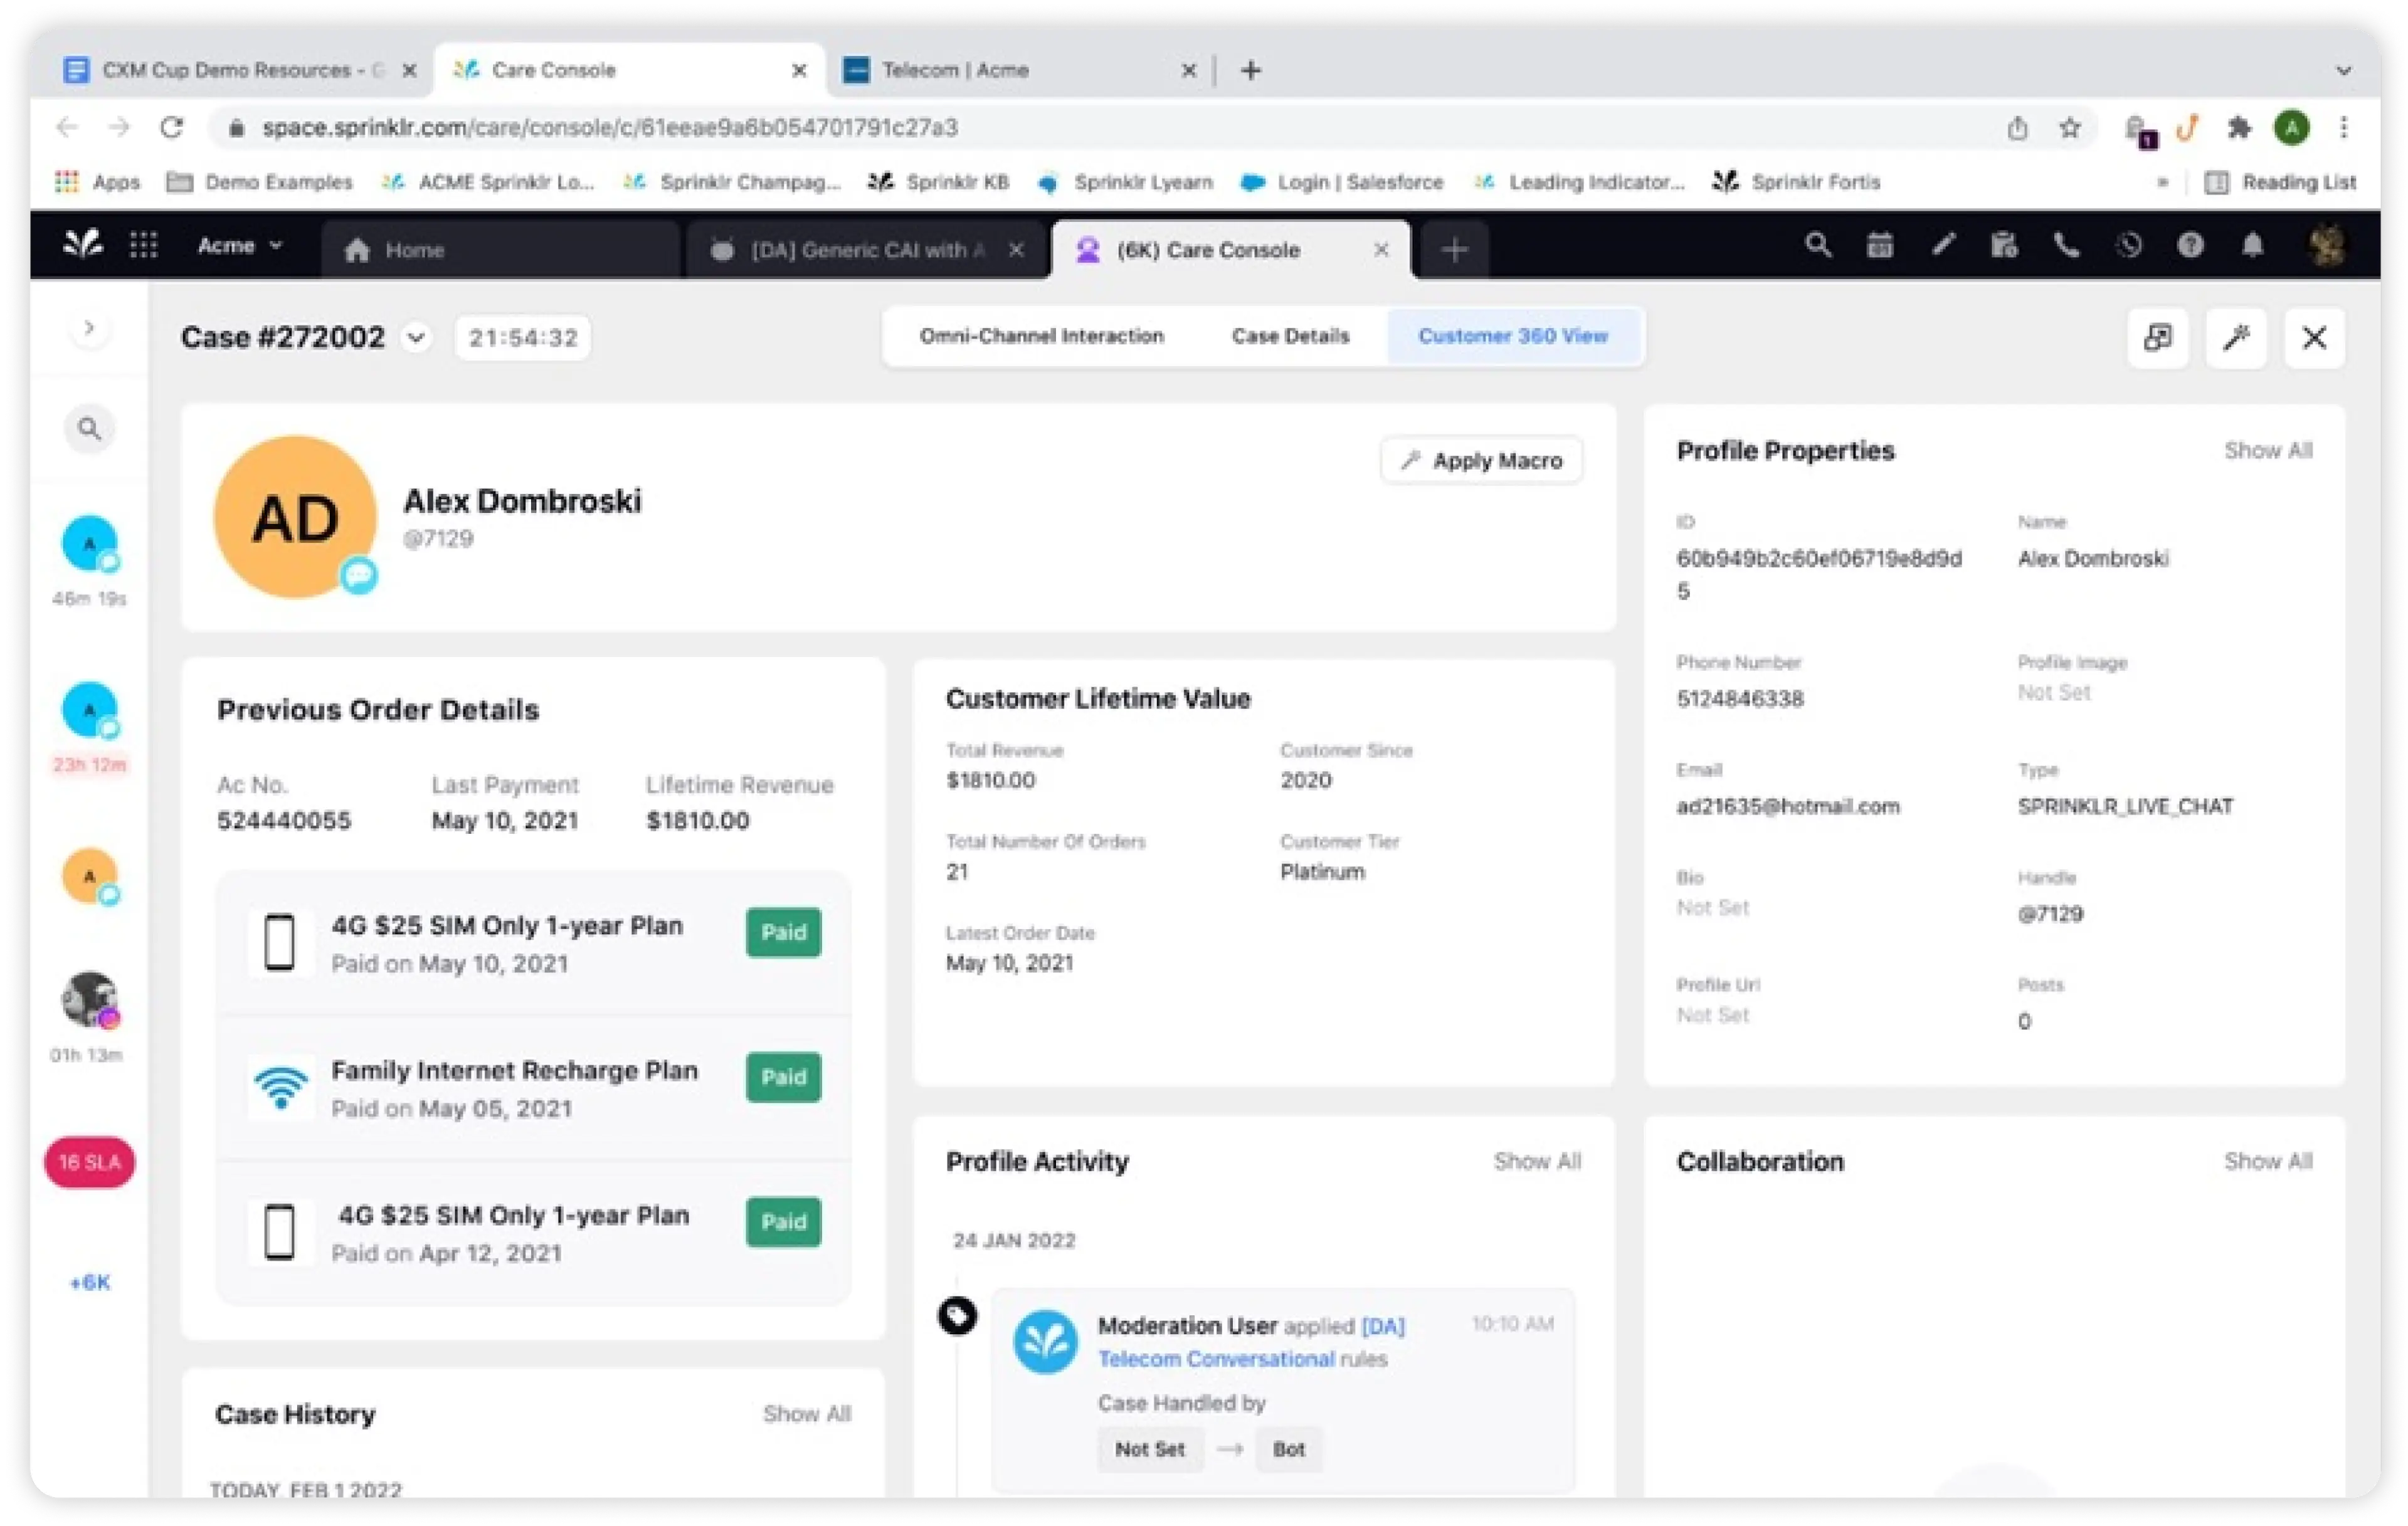Screen dimensions: 2408x1526
Task: Click the AD profile avatar
Action: pos(295,517)
